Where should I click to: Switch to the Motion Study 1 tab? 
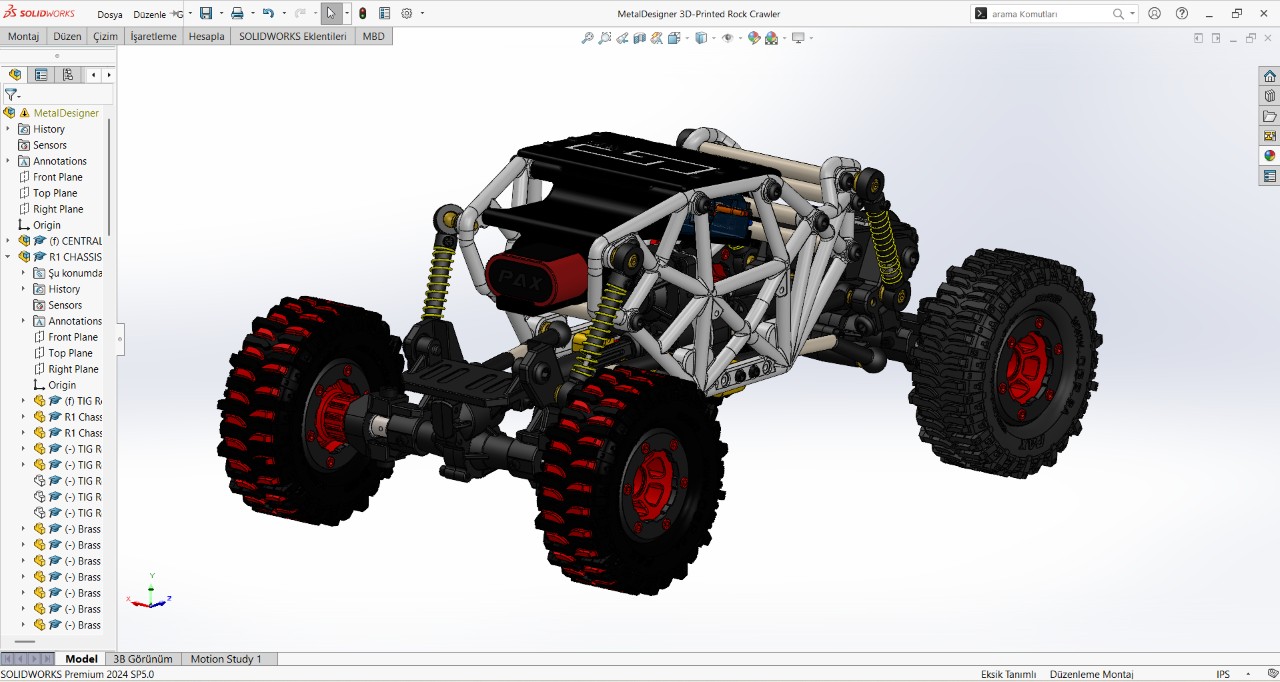tap(226, 659)
